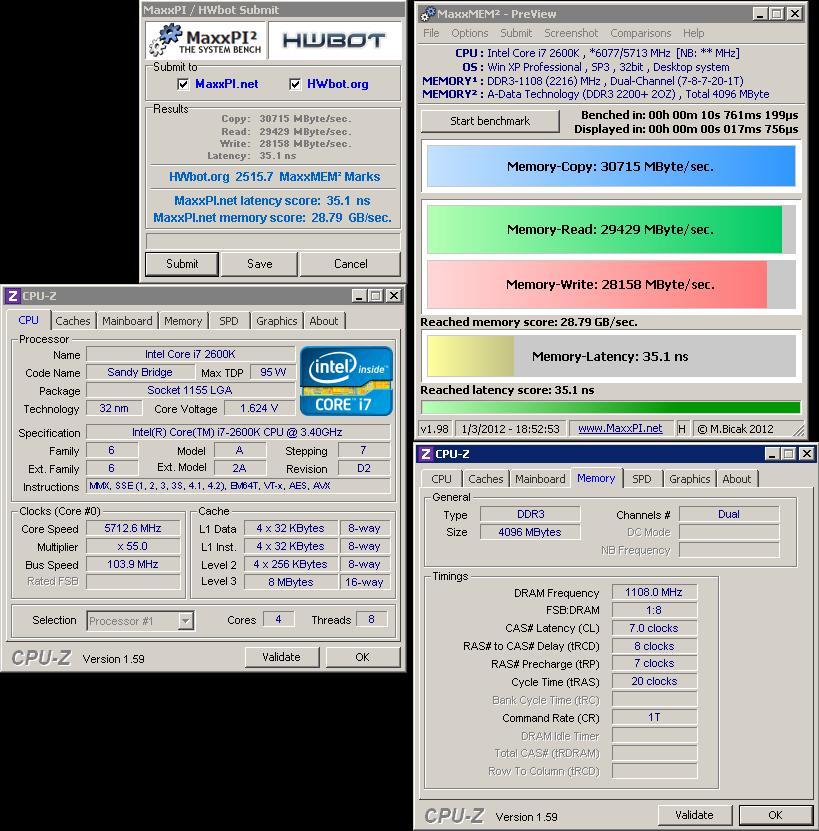Click OK in CPU-Z Memory window
Image resolution: width=819 pixels, height=831 pixels.
point(776,815)
